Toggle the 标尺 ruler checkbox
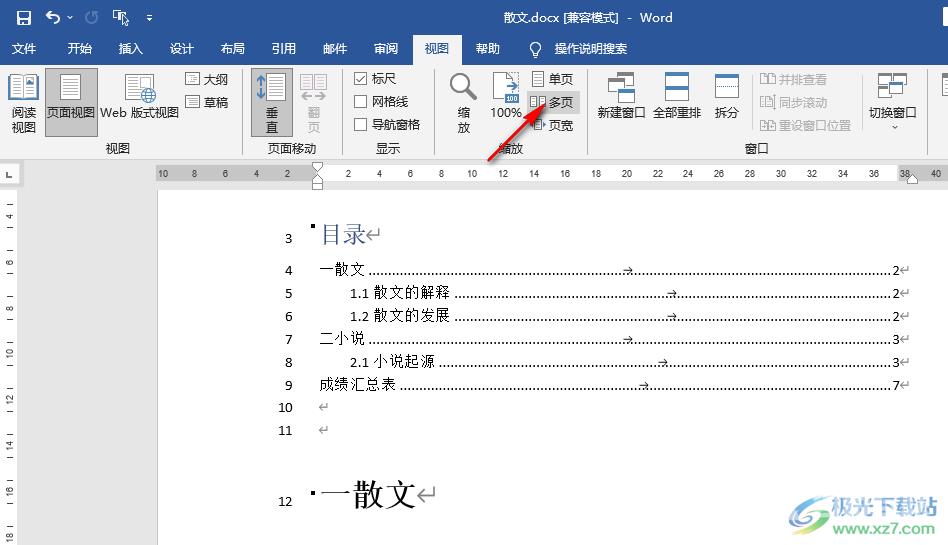 pos(375,79)
